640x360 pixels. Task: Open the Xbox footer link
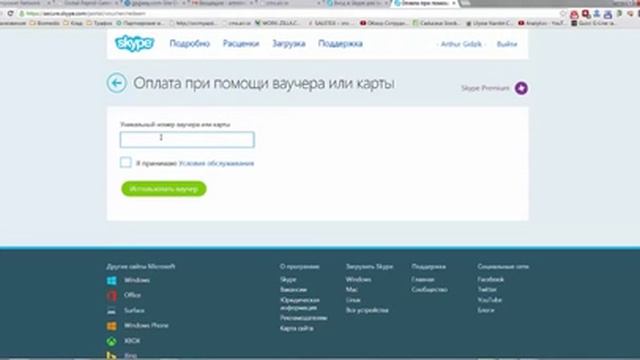click(x=132, y=341)
